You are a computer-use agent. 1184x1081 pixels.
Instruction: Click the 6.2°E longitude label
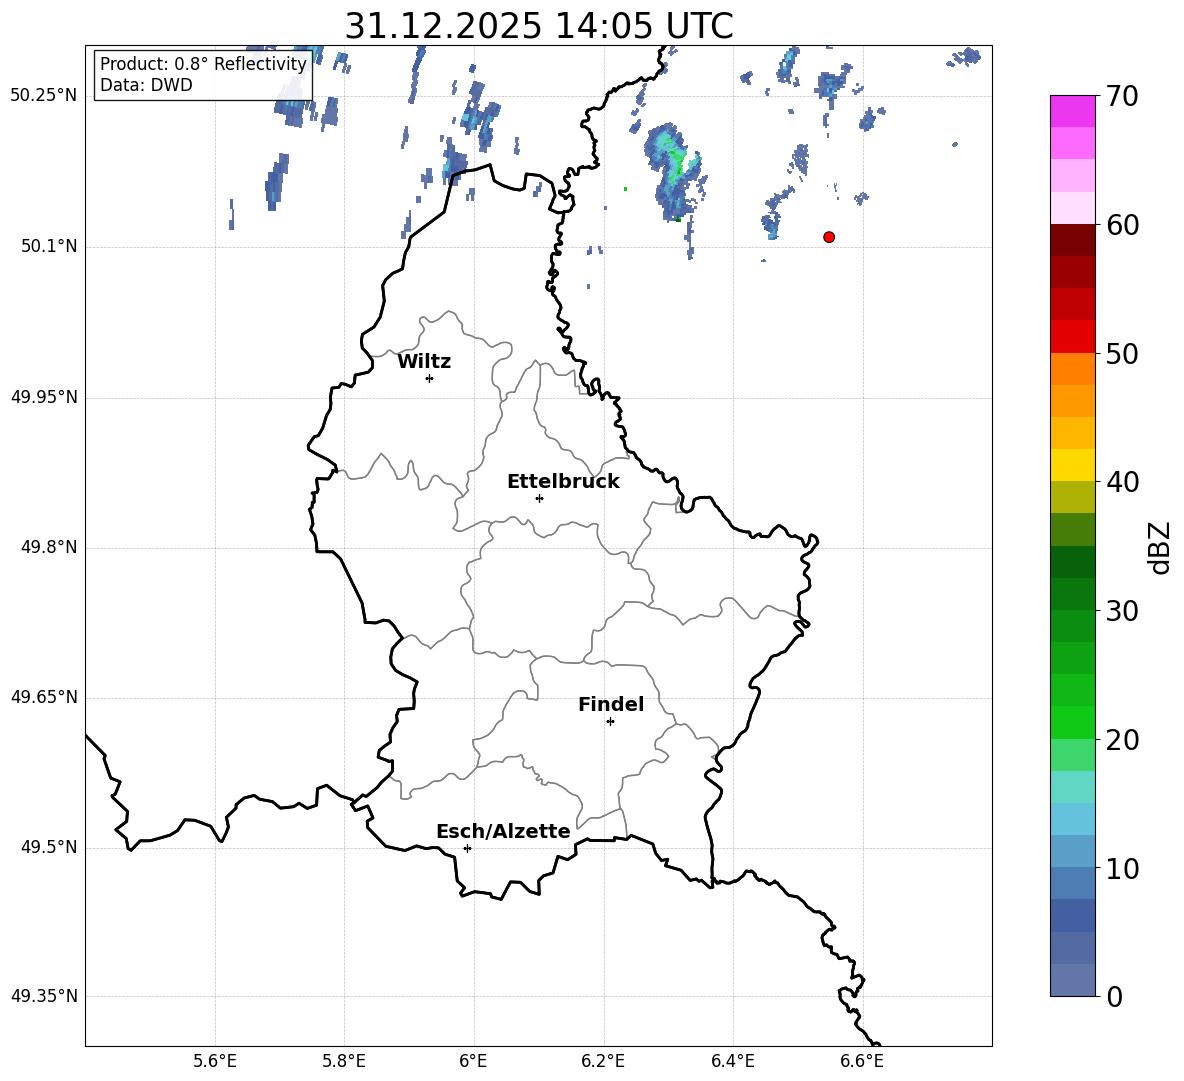pos(603,1061)
